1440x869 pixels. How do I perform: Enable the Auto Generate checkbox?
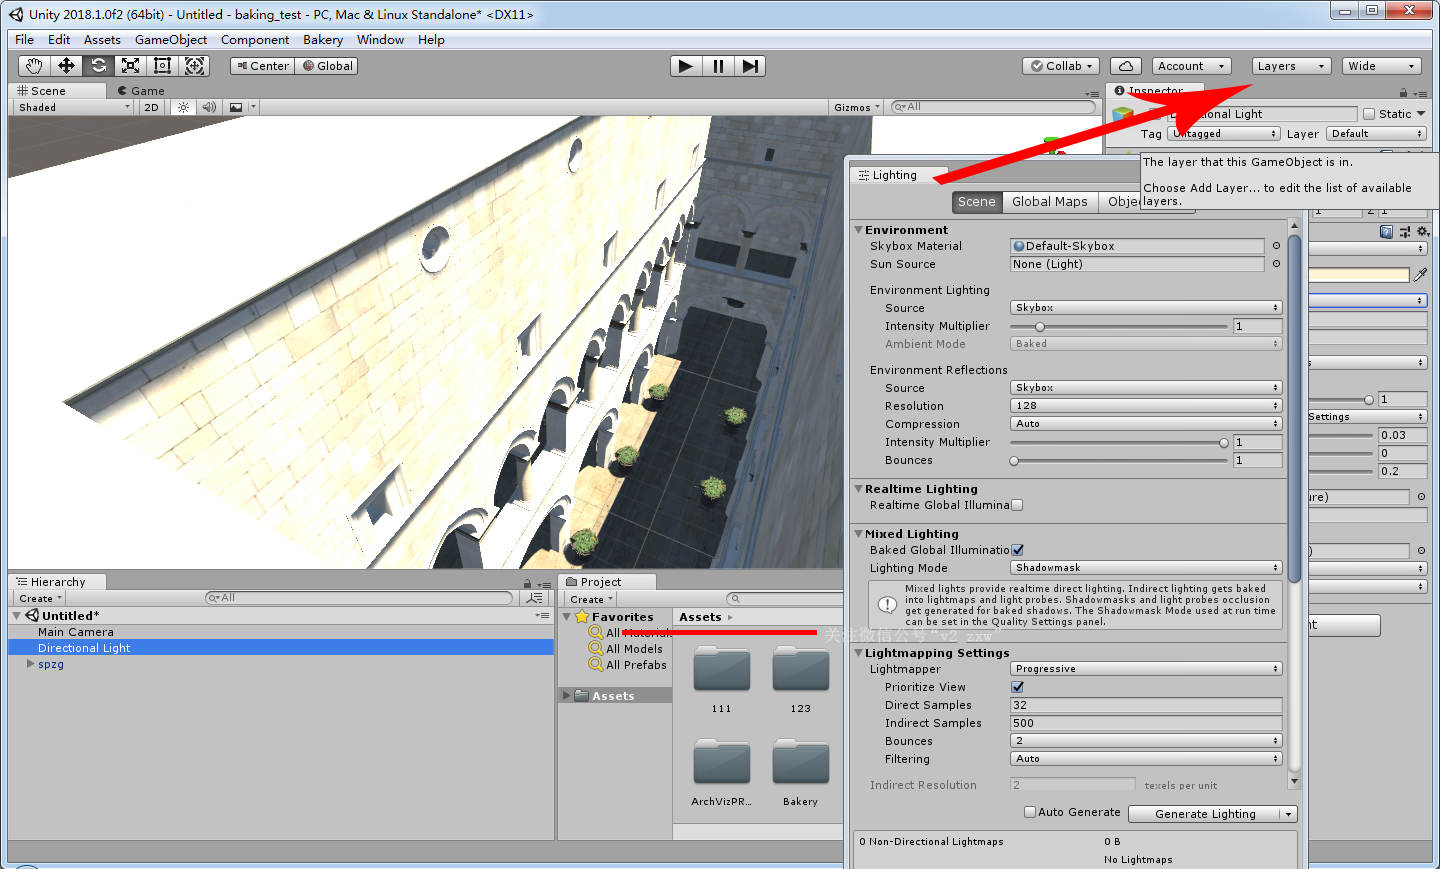click(x=1030, y=812)
